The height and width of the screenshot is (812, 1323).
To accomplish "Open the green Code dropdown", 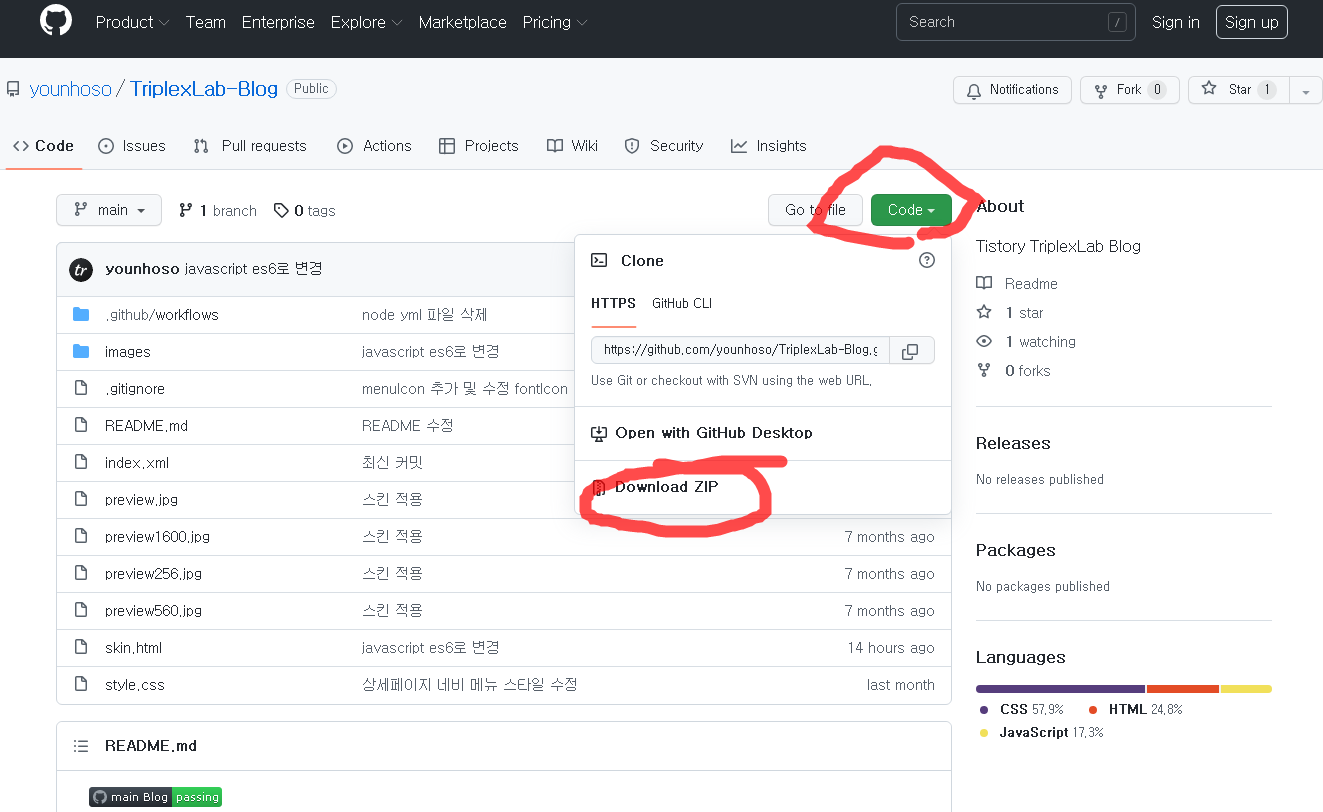I will coord(911,210).
